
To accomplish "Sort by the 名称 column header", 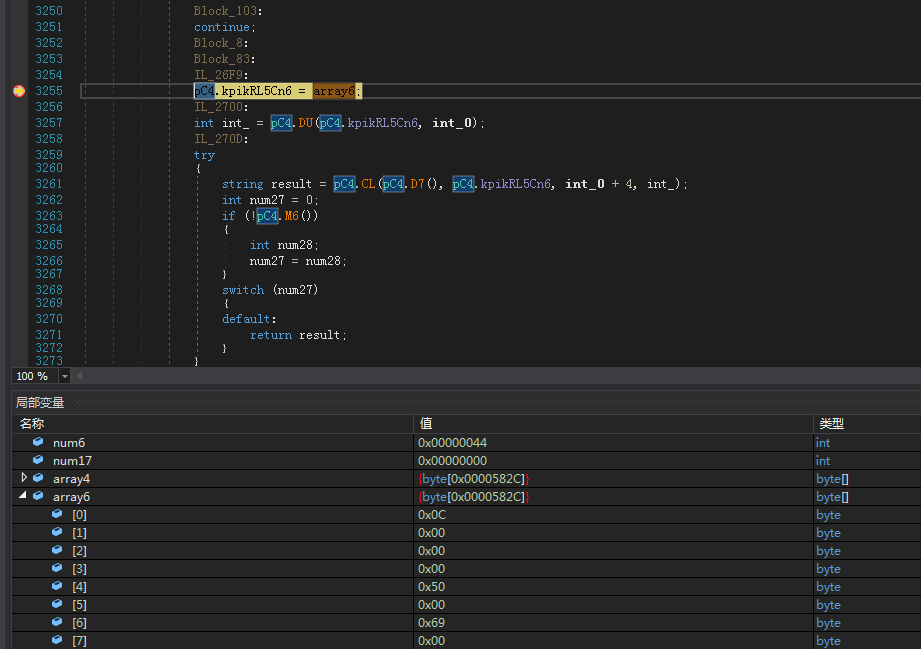I will click(x=213, y=424).
